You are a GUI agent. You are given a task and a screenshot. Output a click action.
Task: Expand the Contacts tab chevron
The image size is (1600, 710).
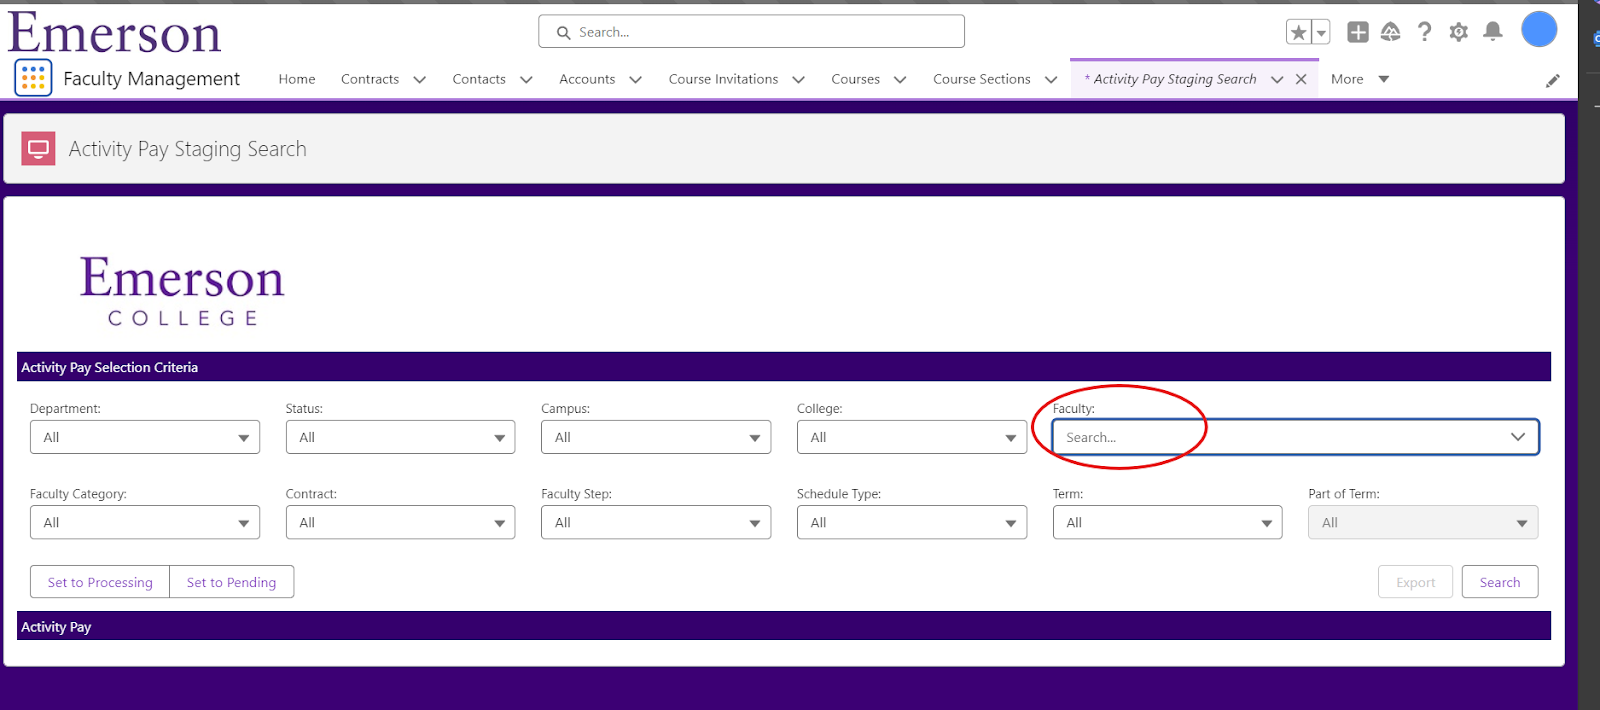pyautogui.click(x=526, y=80)
